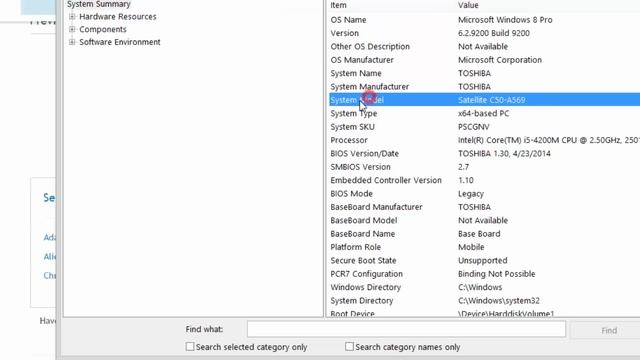Expand the Hardware Resources tree node
The image size is (640, 360).
(x=72, y=17)
